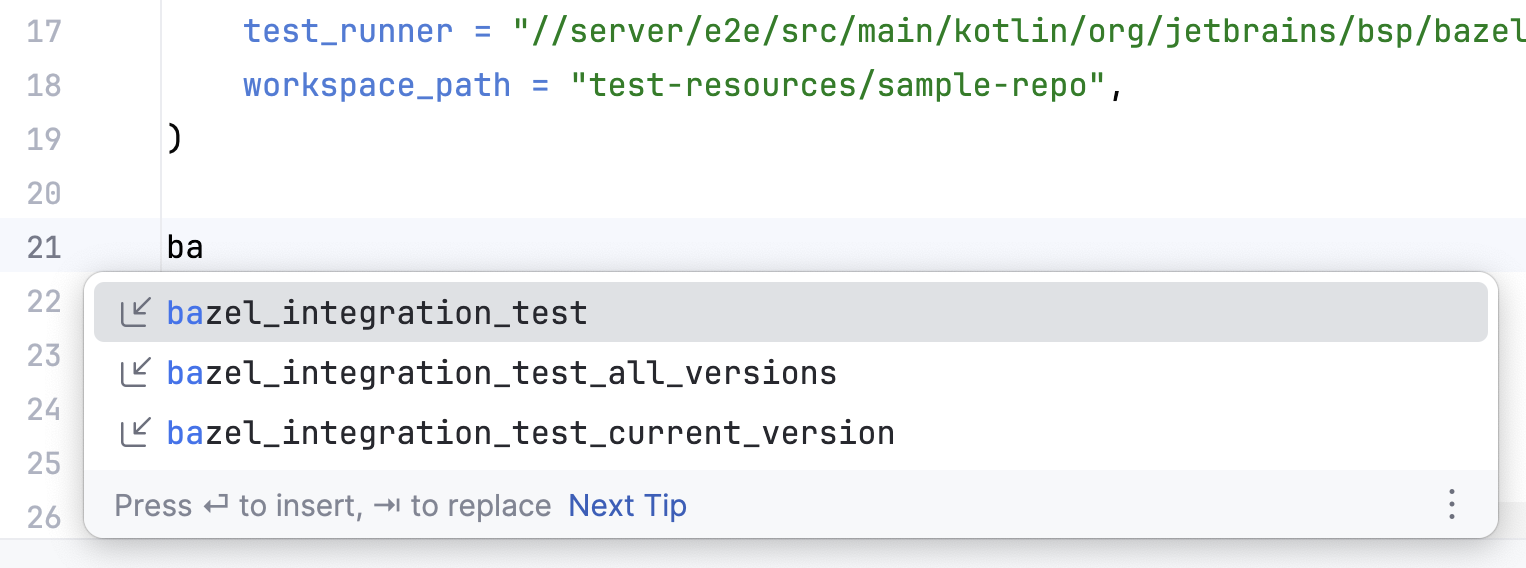
Task: Click the icon beside bazel_integration_test_all_versions
Action: pos(135,374)
